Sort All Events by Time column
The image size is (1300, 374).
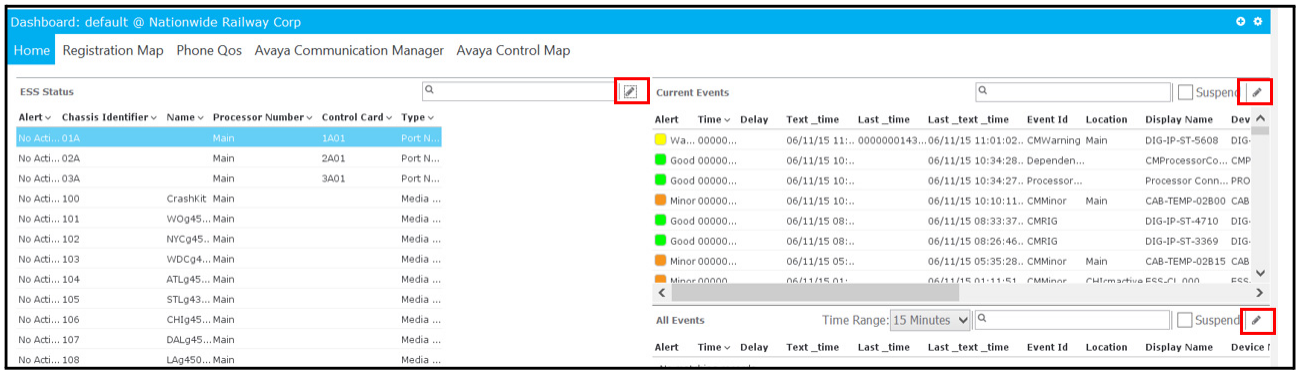[x=714, y=347]
